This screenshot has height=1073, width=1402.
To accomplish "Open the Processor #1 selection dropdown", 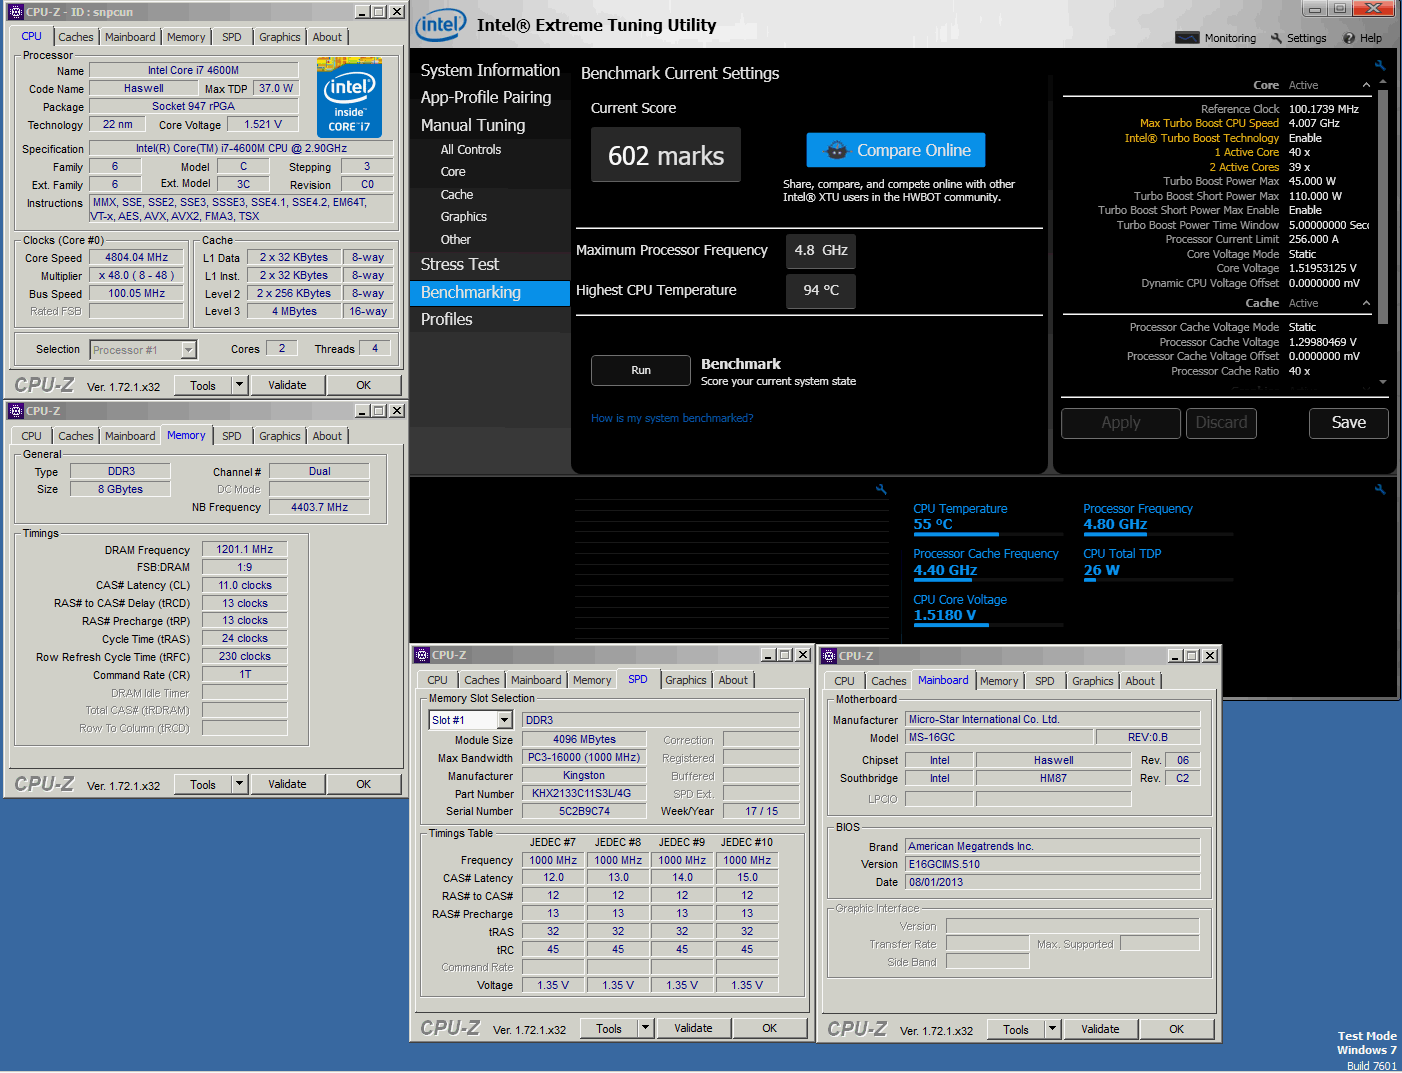I will coord(188,350).
